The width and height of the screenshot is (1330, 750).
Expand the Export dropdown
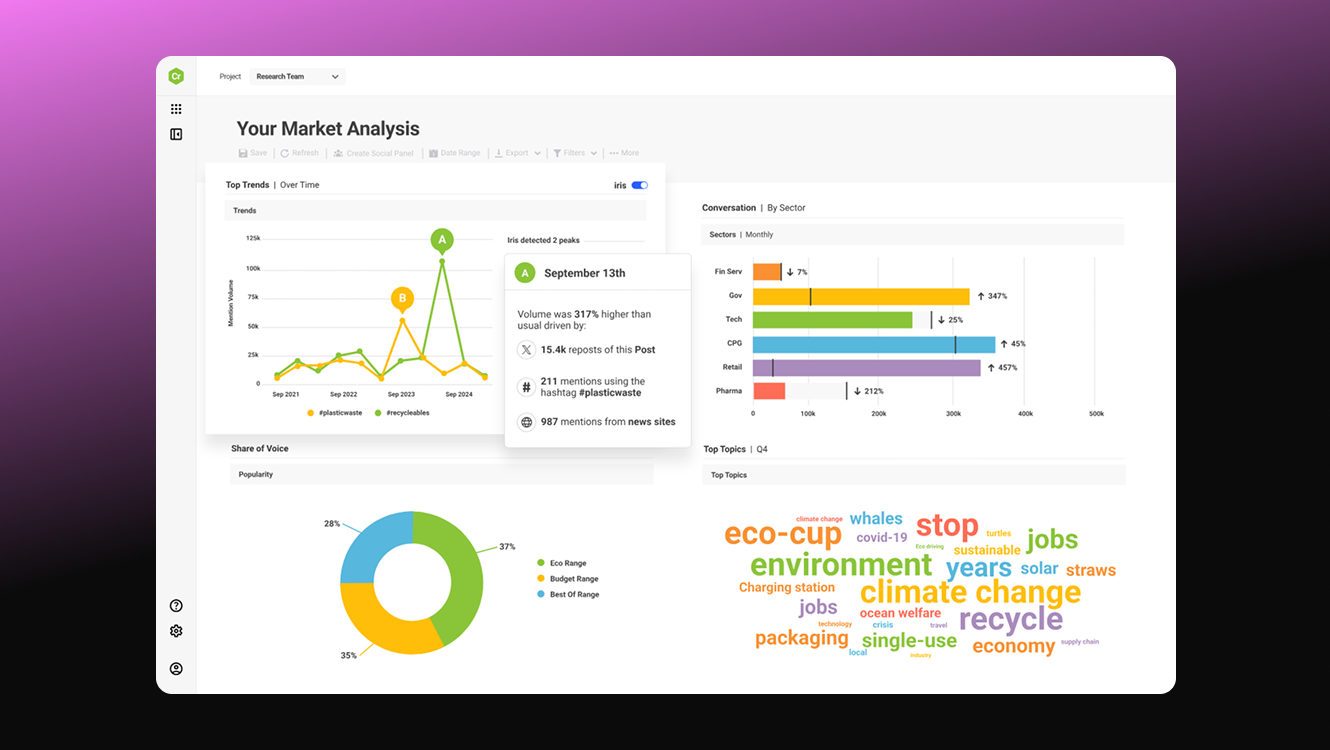pos(518,153)
